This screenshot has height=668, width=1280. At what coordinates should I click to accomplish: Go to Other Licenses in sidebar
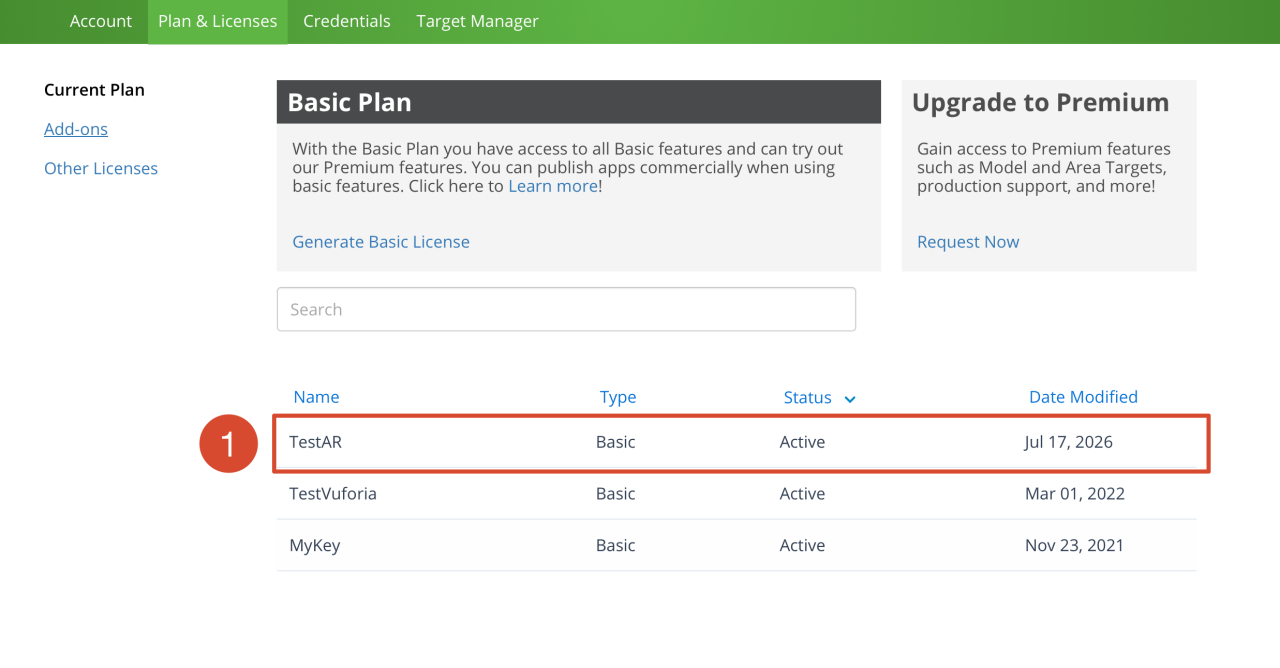[101, 168]
